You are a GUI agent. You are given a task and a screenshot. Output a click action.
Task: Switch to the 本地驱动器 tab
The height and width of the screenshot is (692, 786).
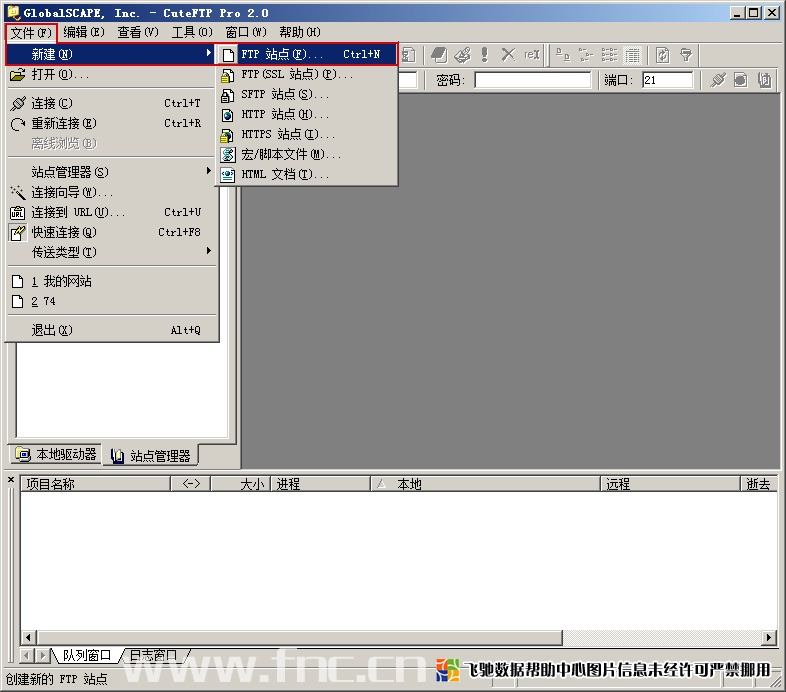[x=56, y=454]
